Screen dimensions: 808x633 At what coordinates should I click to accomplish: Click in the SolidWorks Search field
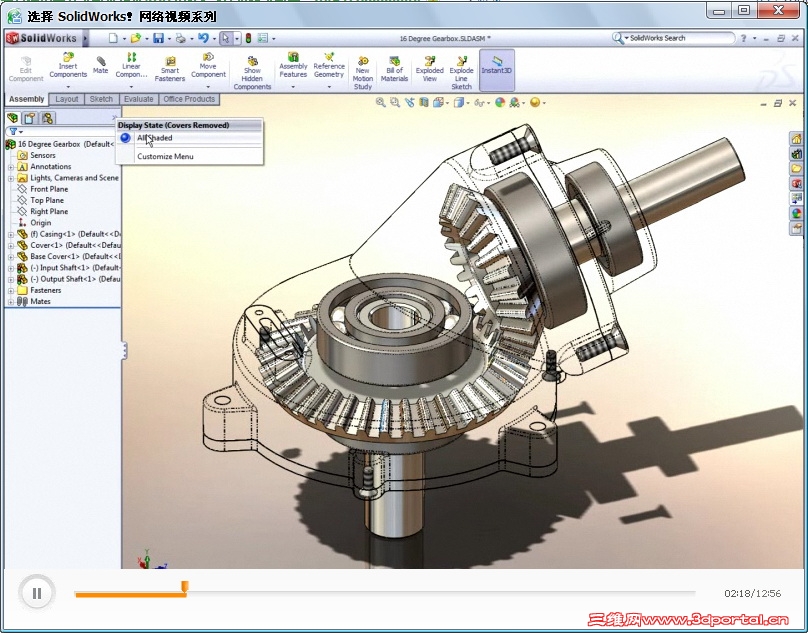(x=679, y=38)
